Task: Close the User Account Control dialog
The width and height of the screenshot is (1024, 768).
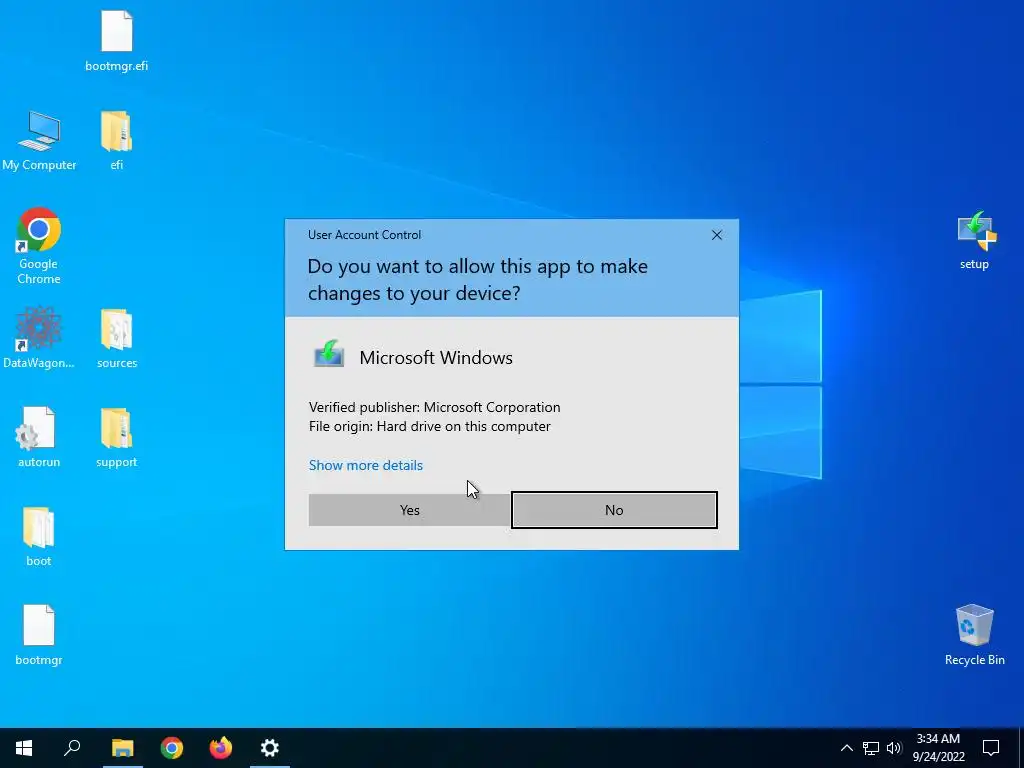Action: pyautogui.click(x=716, y=235)
